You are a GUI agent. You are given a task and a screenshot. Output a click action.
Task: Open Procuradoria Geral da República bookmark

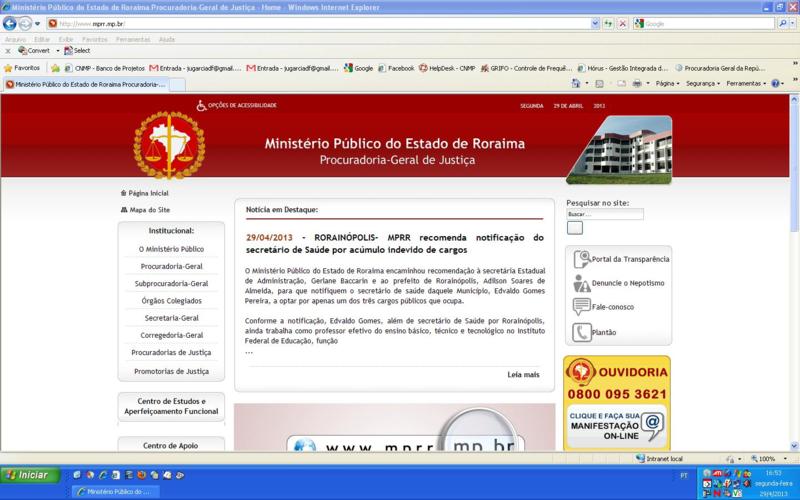click(x=719, y=68)
